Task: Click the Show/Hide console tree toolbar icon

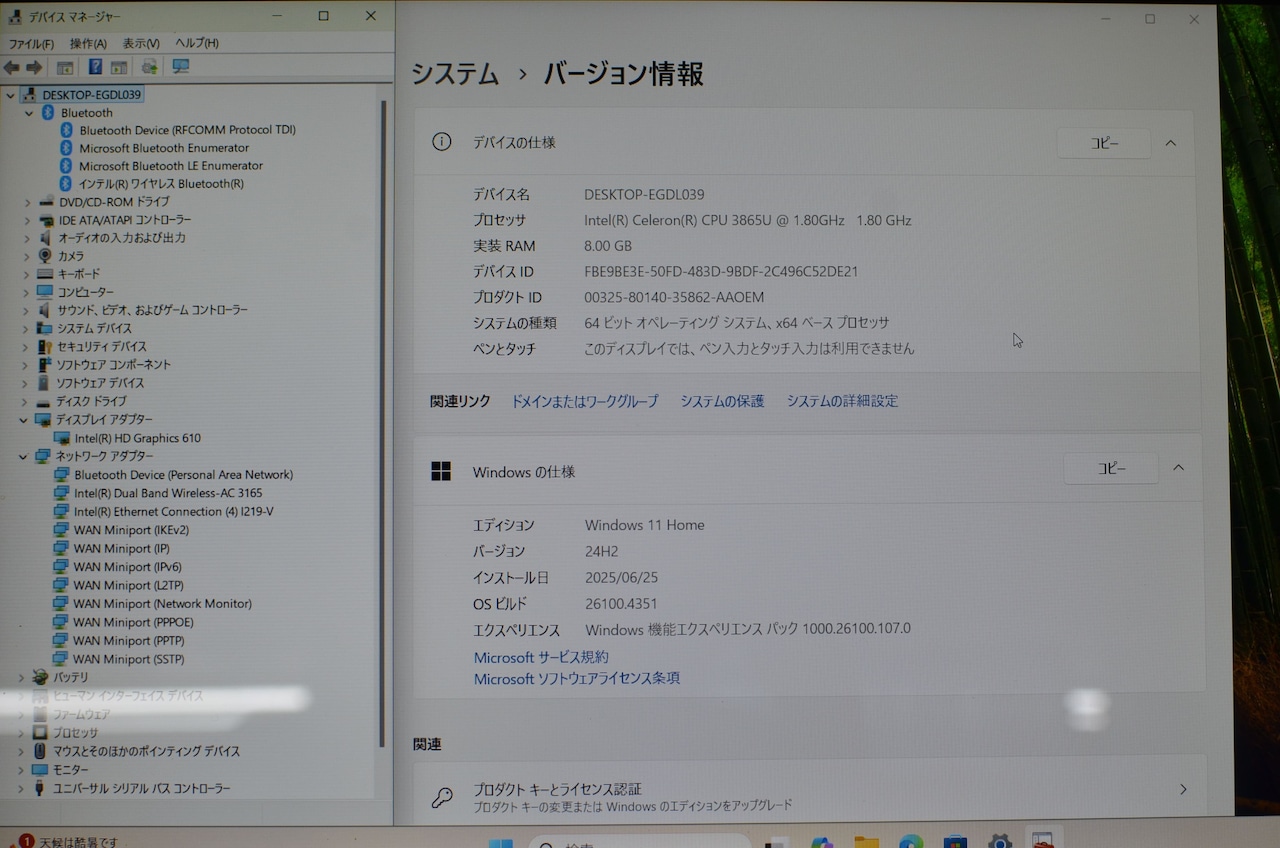Action: (x=65, y=67)
